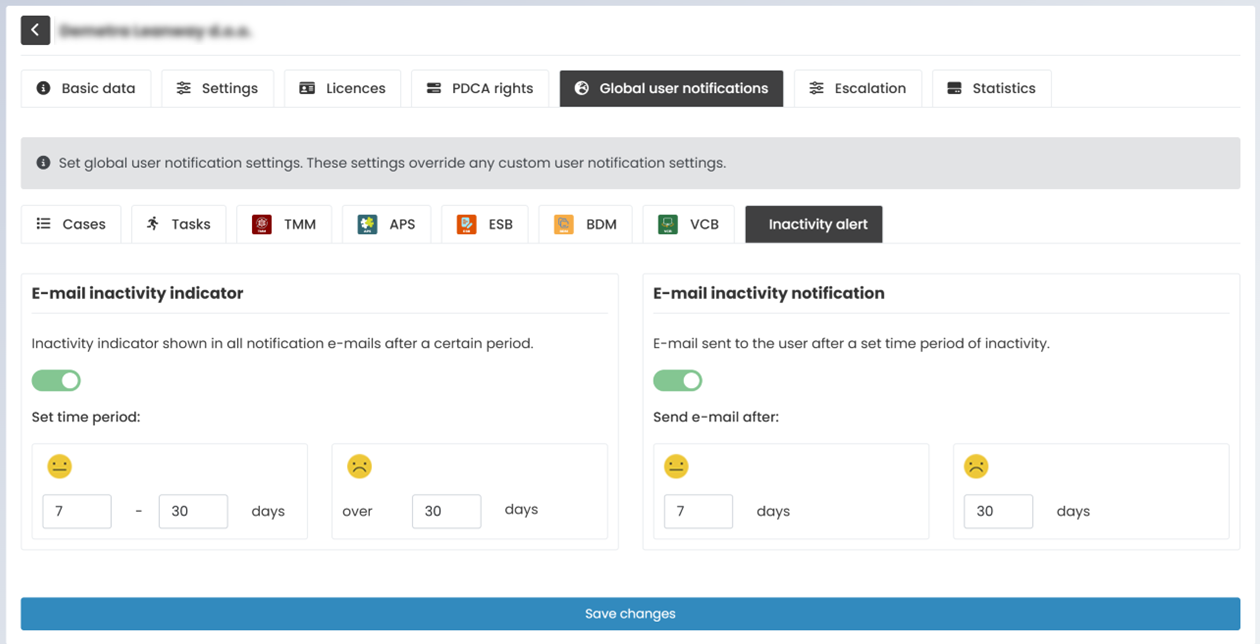Open the VCB module tab
The width and height of the screenshot is (1260, 644).
tap(688, 224)
